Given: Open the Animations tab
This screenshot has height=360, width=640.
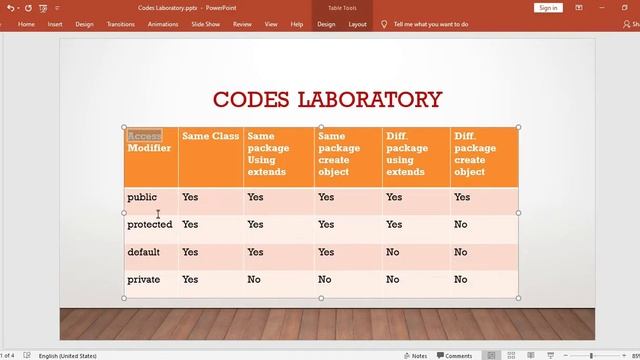Looking at the screenshot, I should [x=163, y=24].
